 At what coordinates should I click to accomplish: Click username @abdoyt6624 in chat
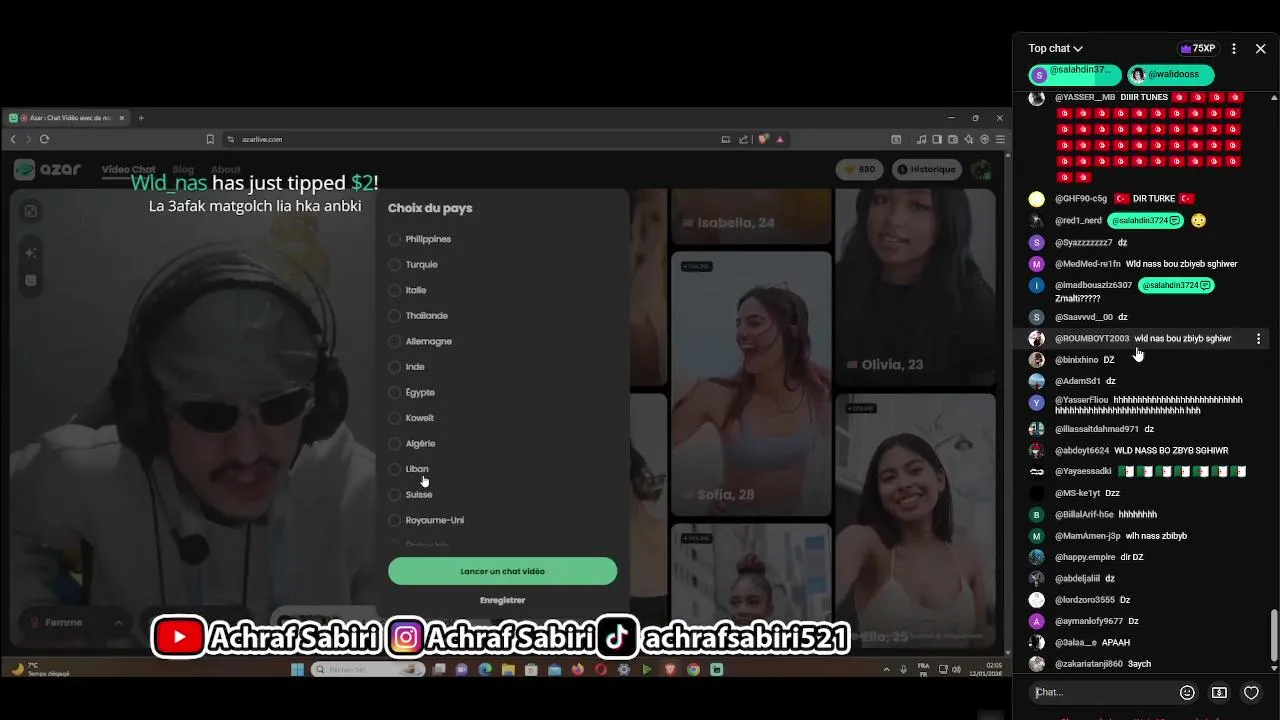1082,450
